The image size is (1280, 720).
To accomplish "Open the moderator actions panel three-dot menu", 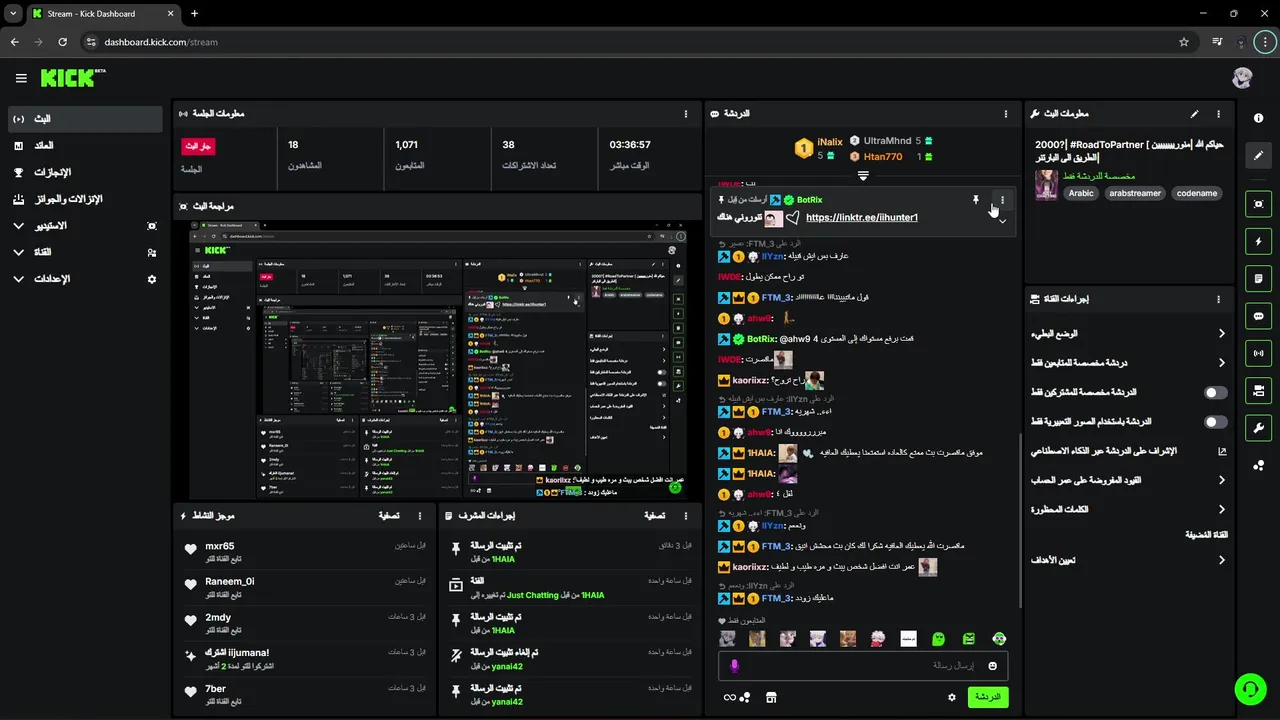I will point(685,516).
